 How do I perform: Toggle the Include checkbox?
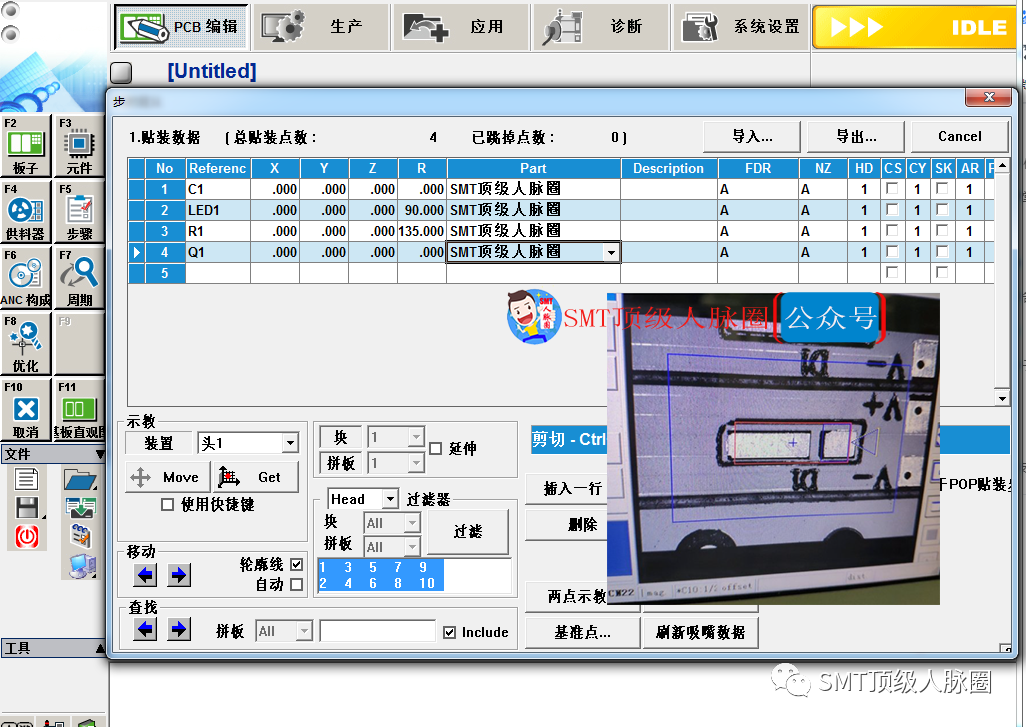[449, 632]
